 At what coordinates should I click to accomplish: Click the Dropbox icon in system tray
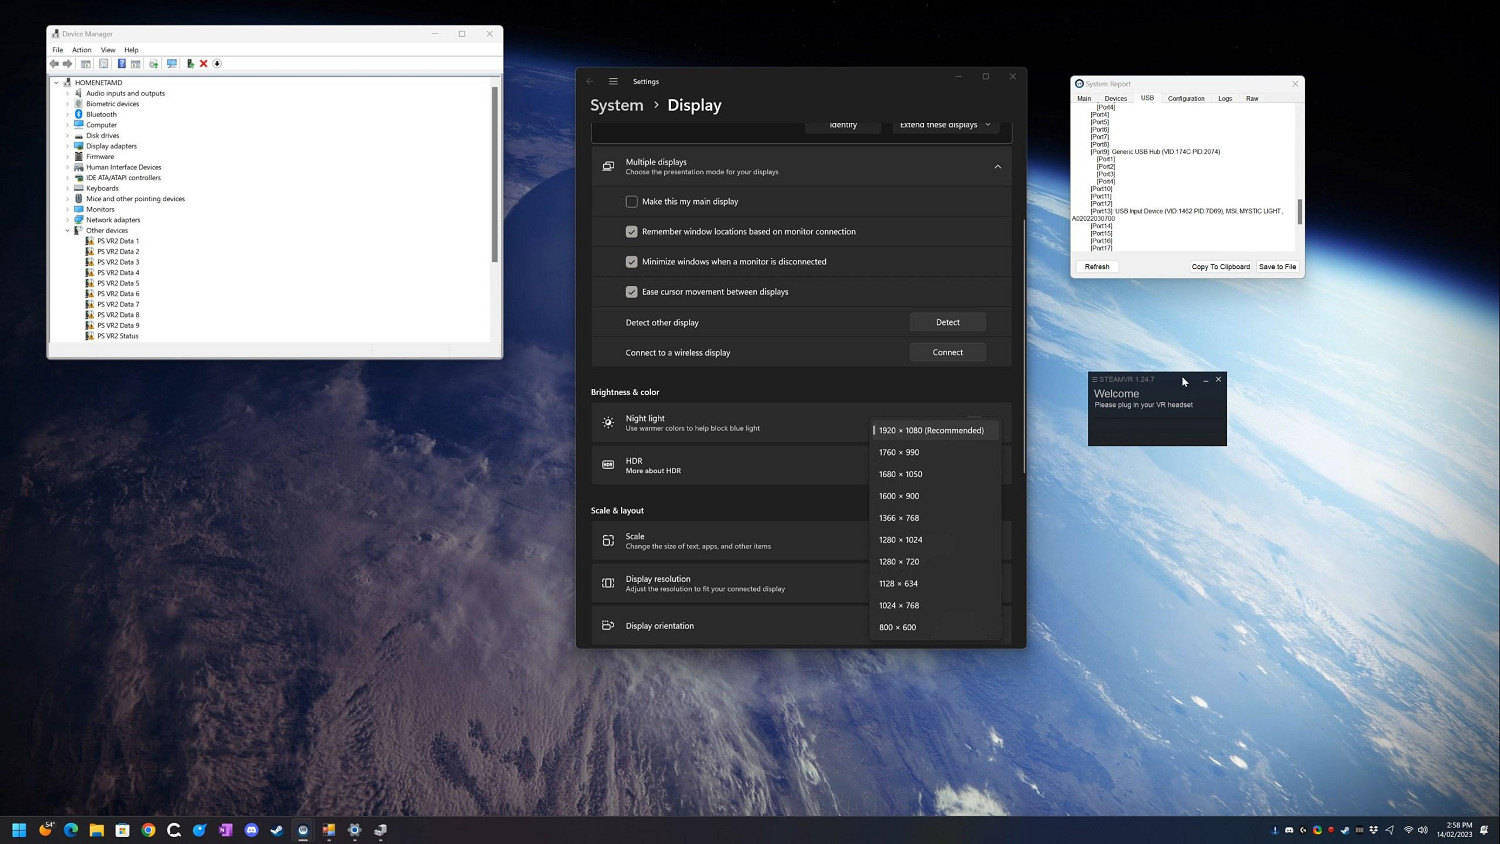click(x=1373, y=830)
